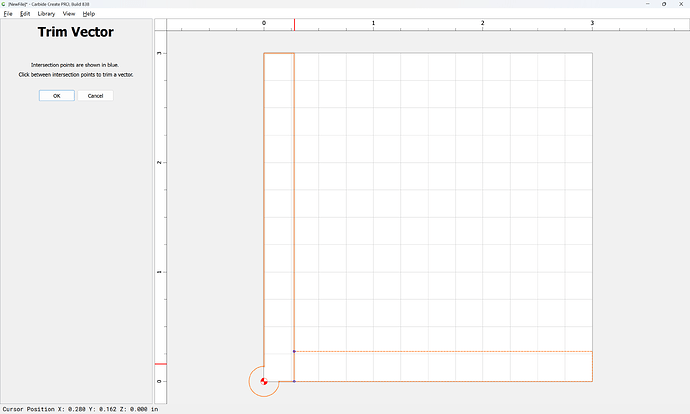Click the 'Trim Vector' panel heading
Image resolution: width=690 pixels, height=414 pixels.
(x=76, y=32)
